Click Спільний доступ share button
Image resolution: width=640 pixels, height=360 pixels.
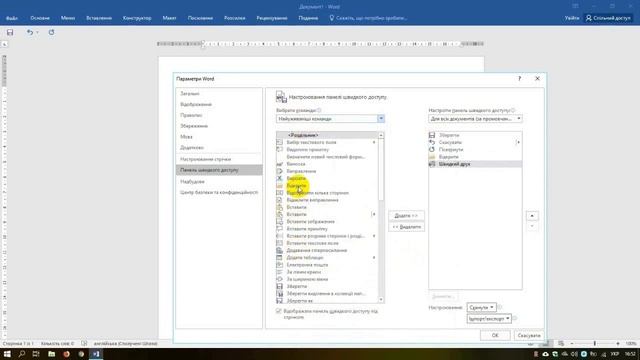click(x=608, y=18)
